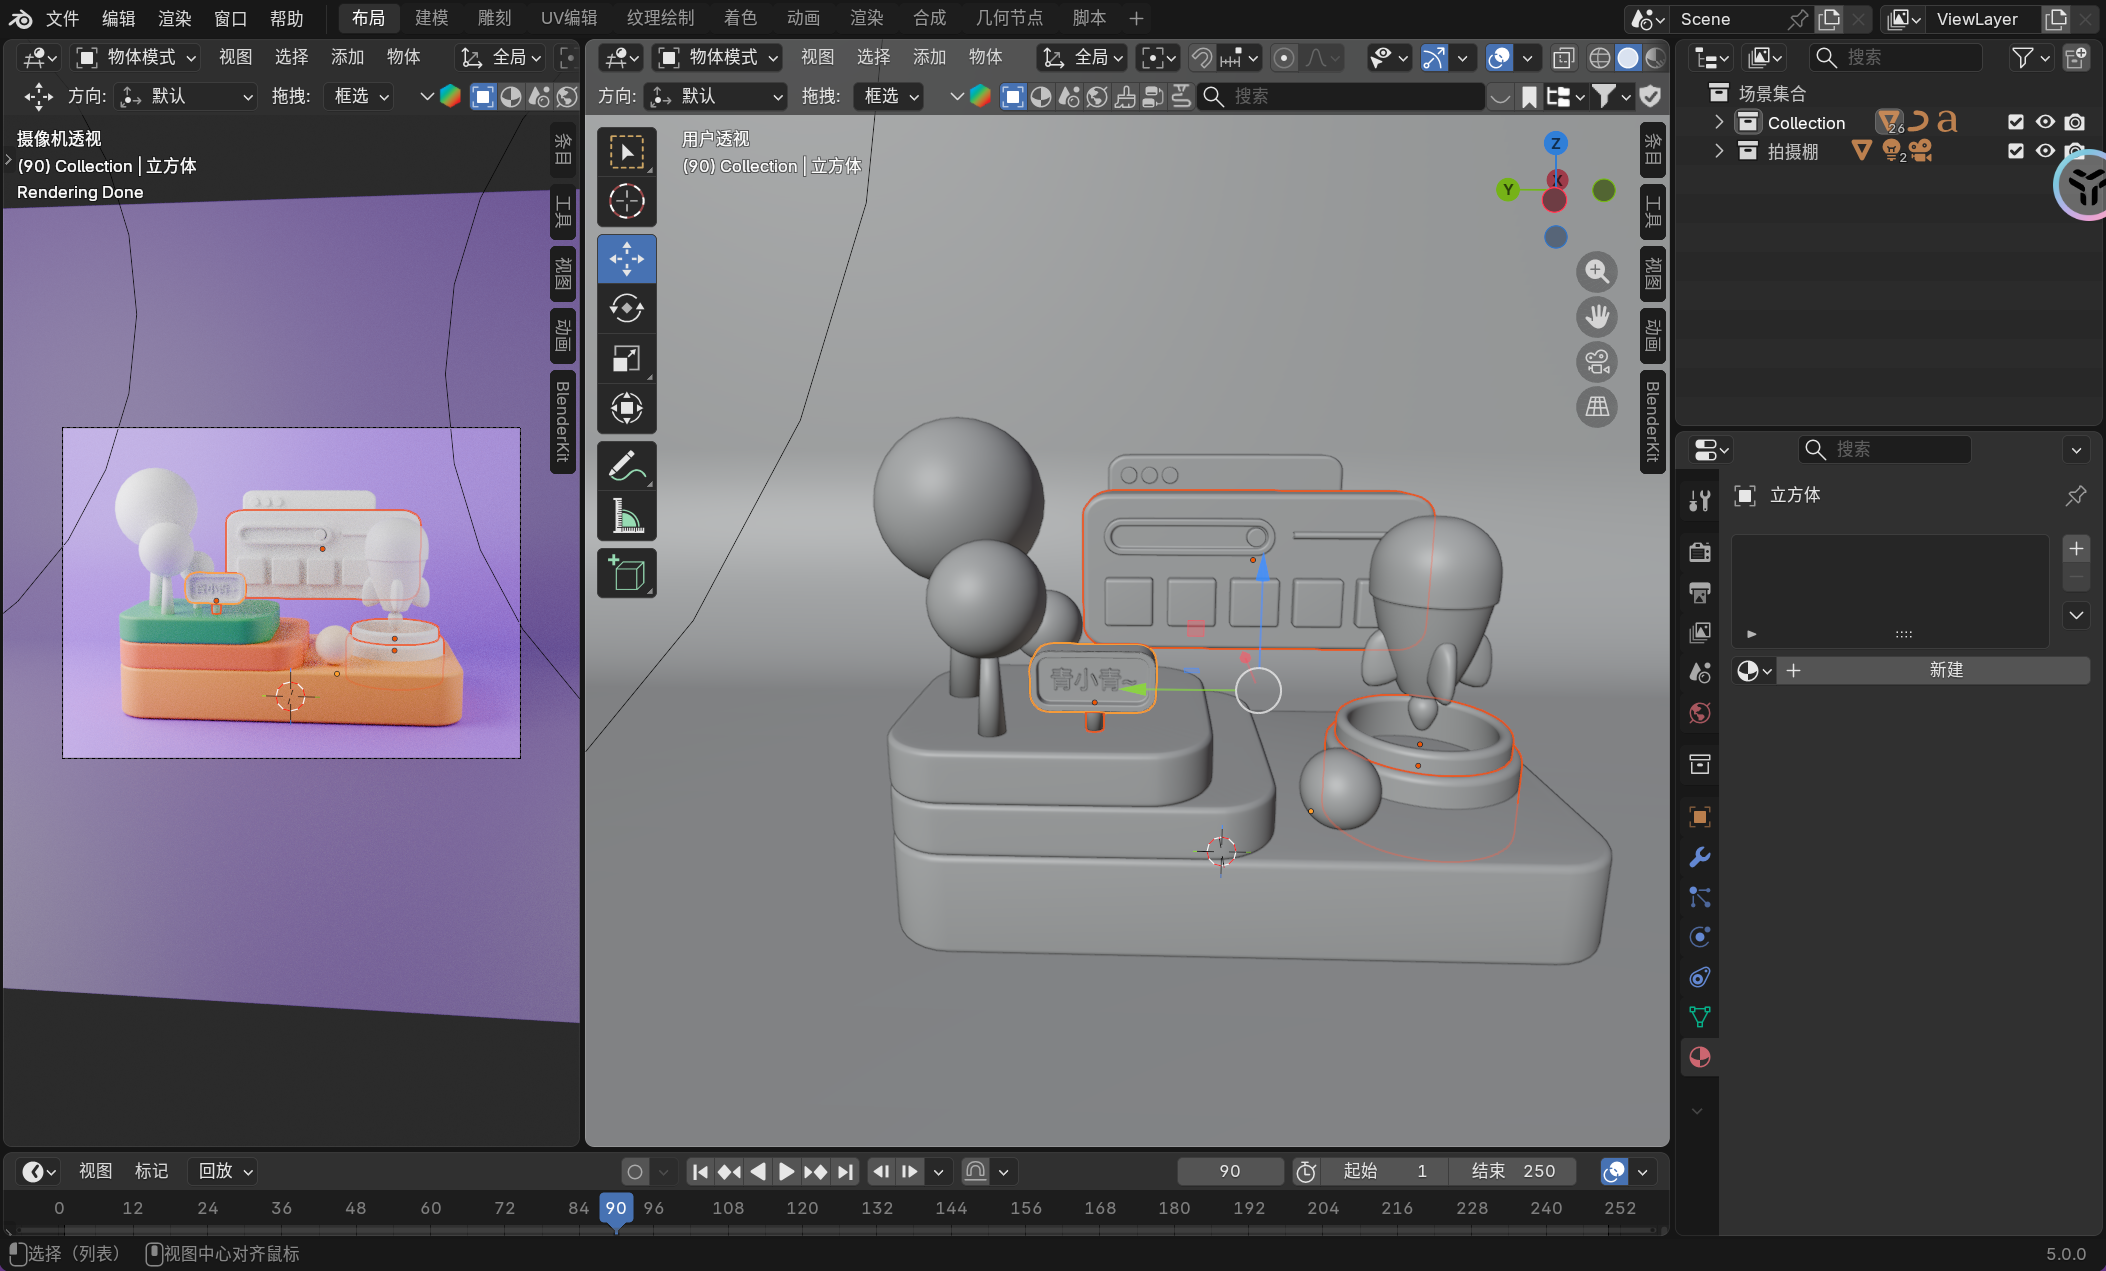2106x1271 pixels.
Task: Select the Rotate tool in toolbar
Action: pos(627,309)
